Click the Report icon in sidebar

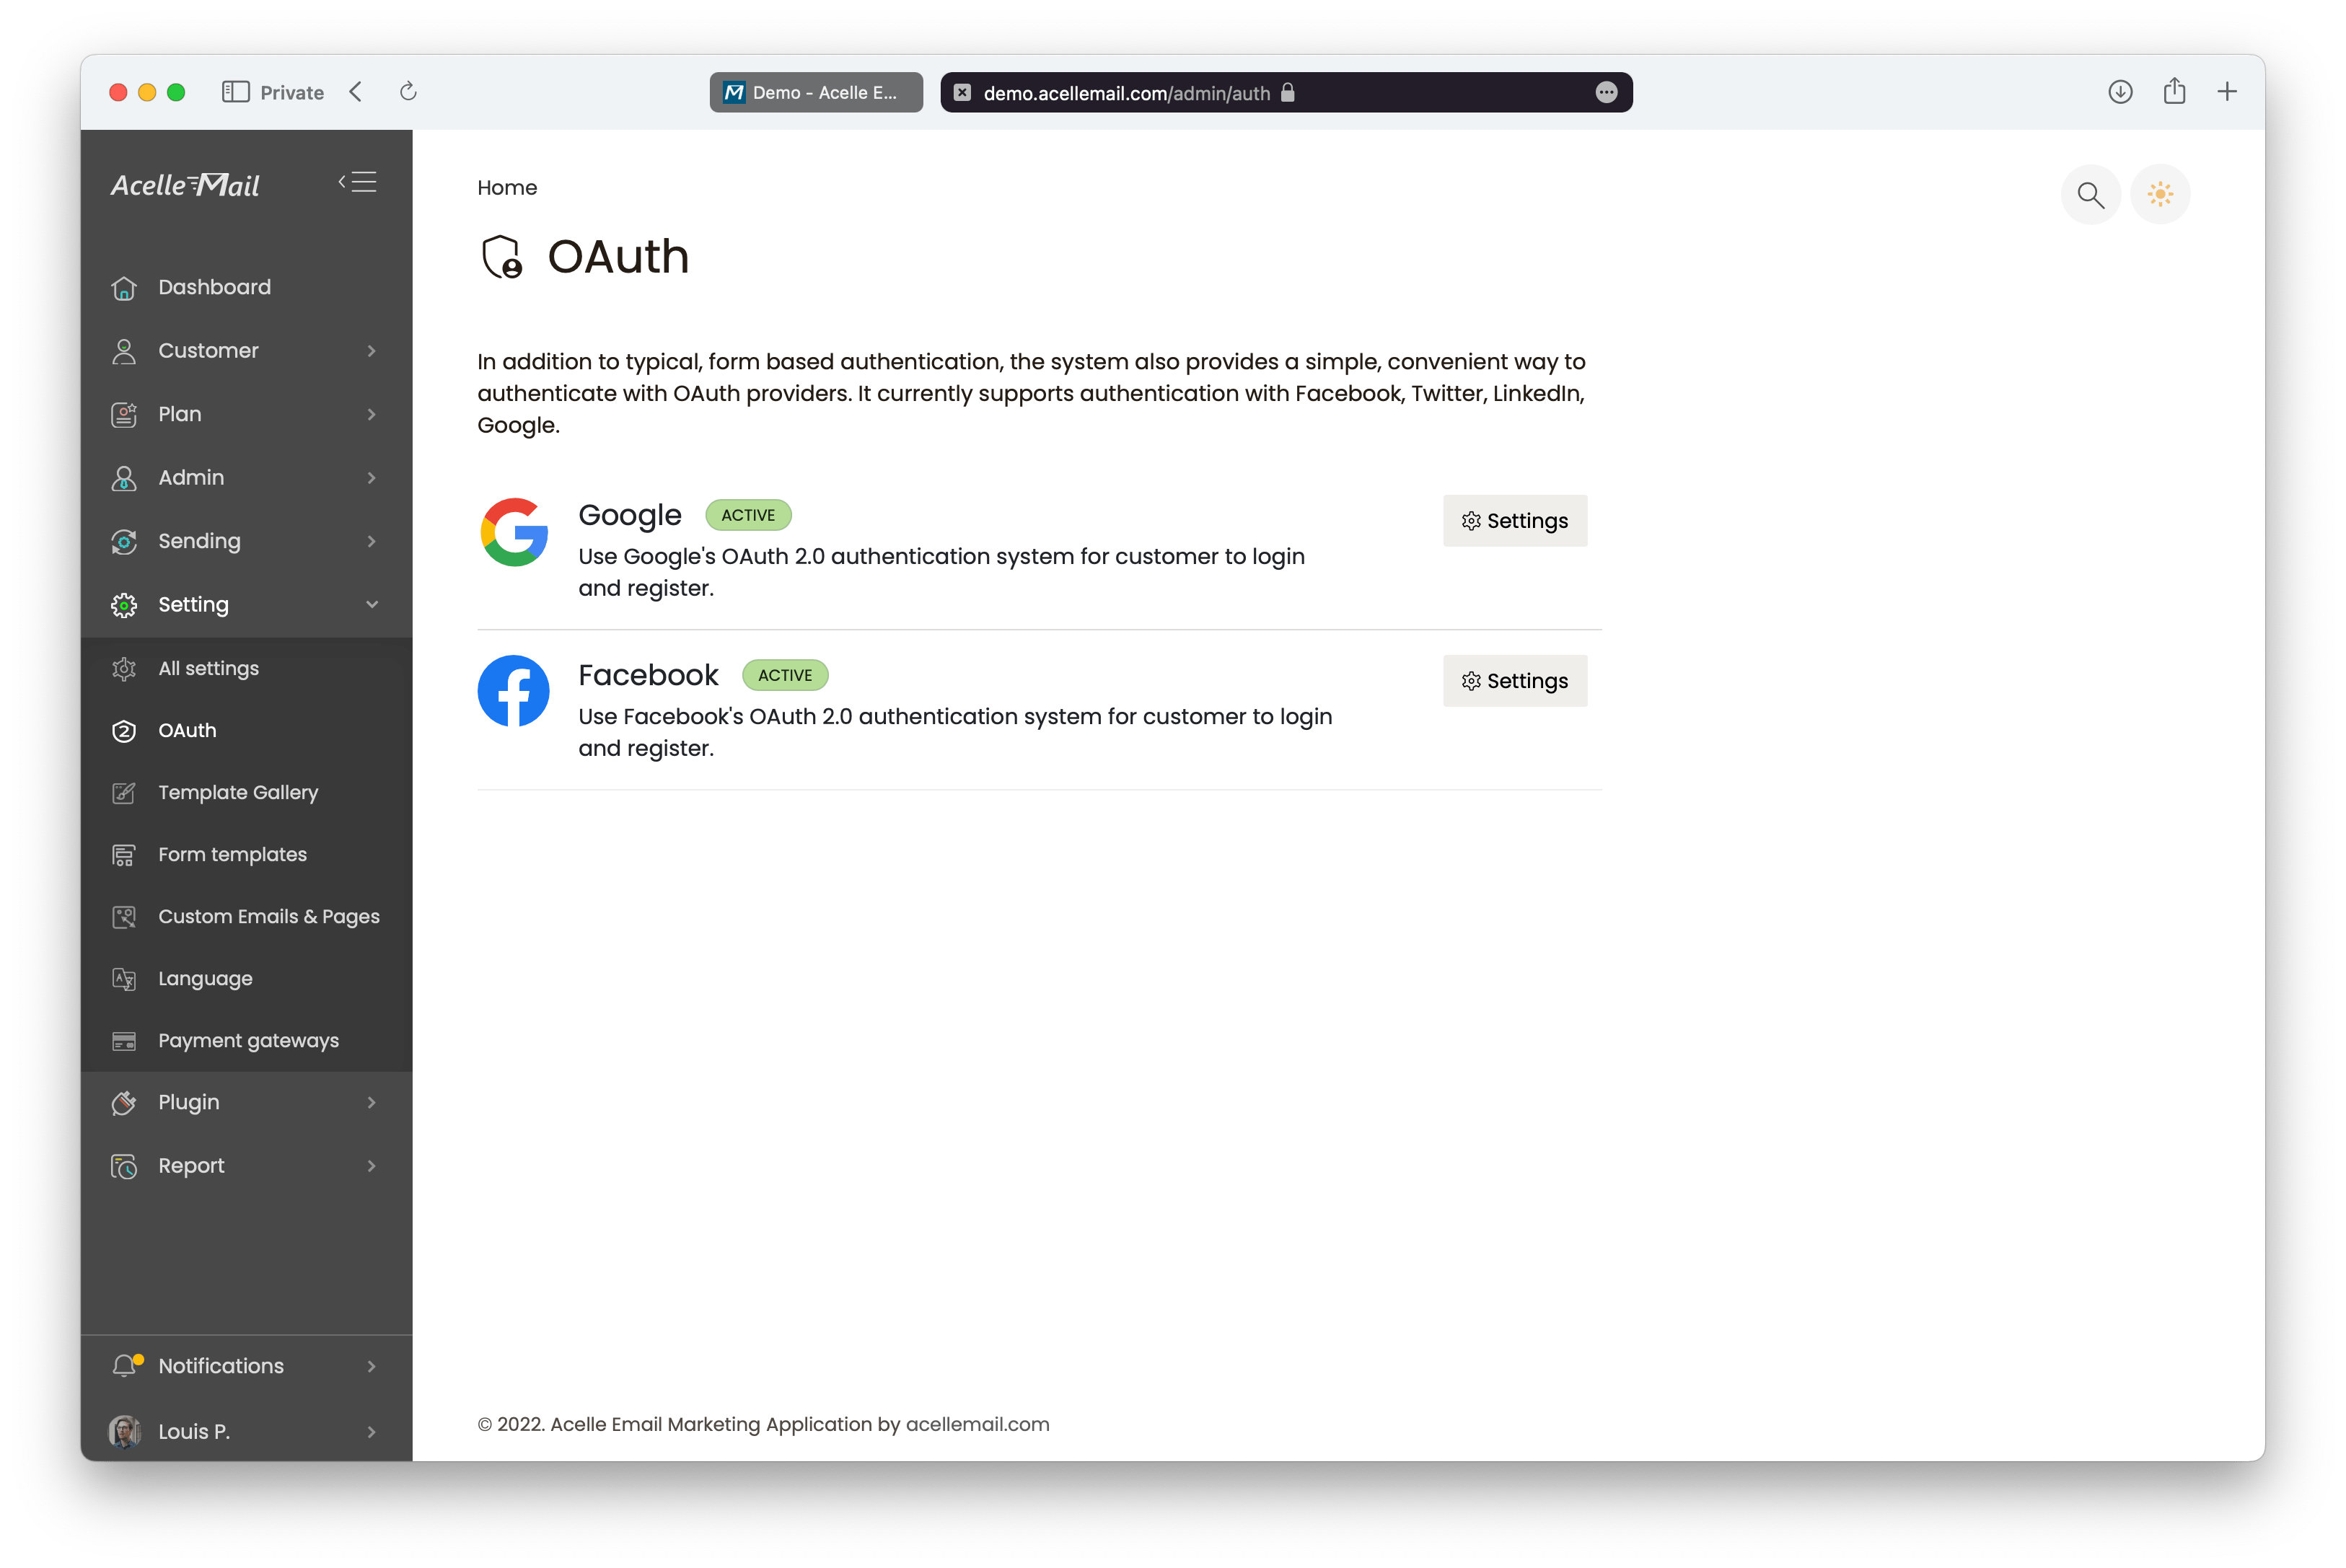coord(124,1166)
